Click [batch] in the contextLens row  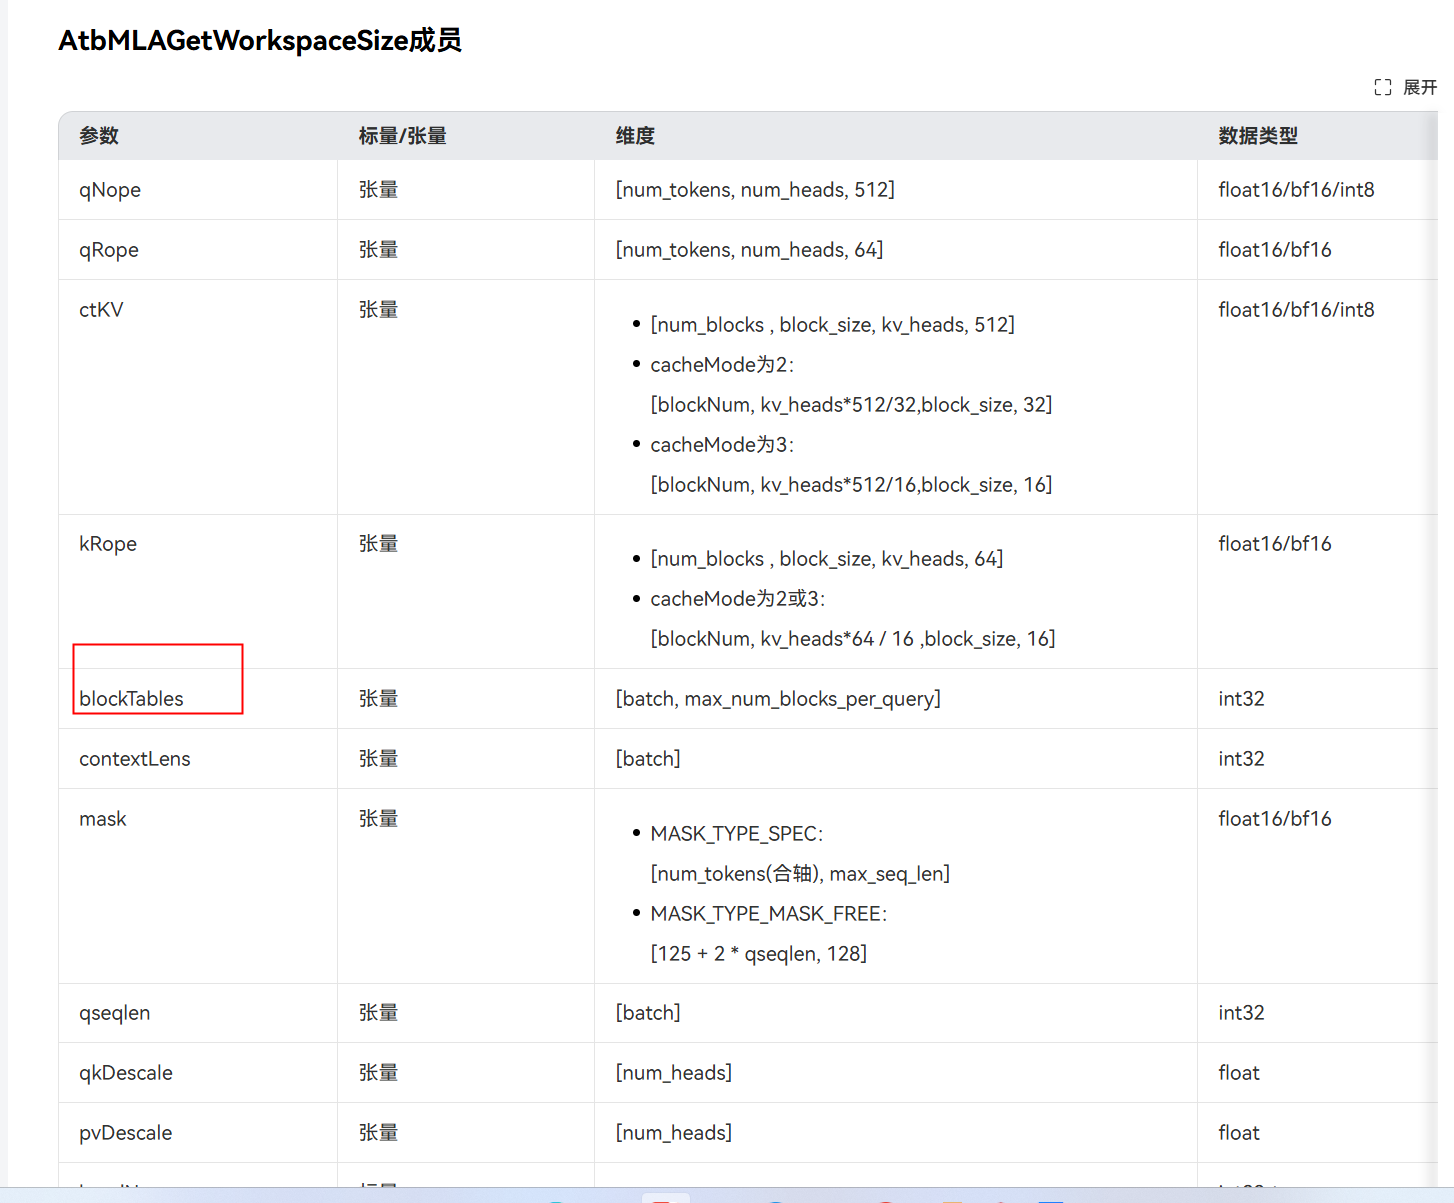click(648, 759)
